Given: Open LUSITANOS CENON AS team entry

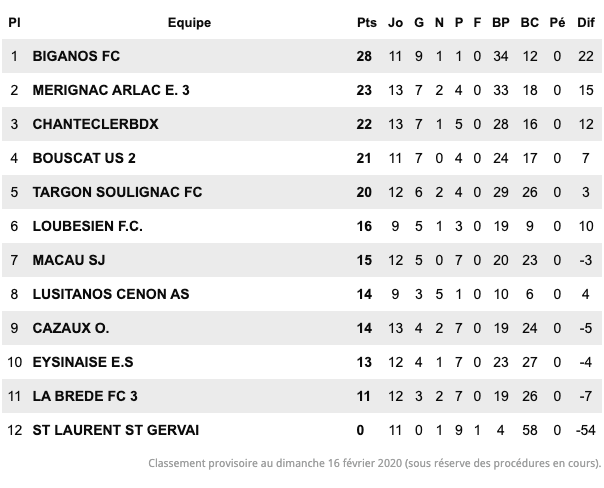Looking at the screenshot, I should (111, 294).
